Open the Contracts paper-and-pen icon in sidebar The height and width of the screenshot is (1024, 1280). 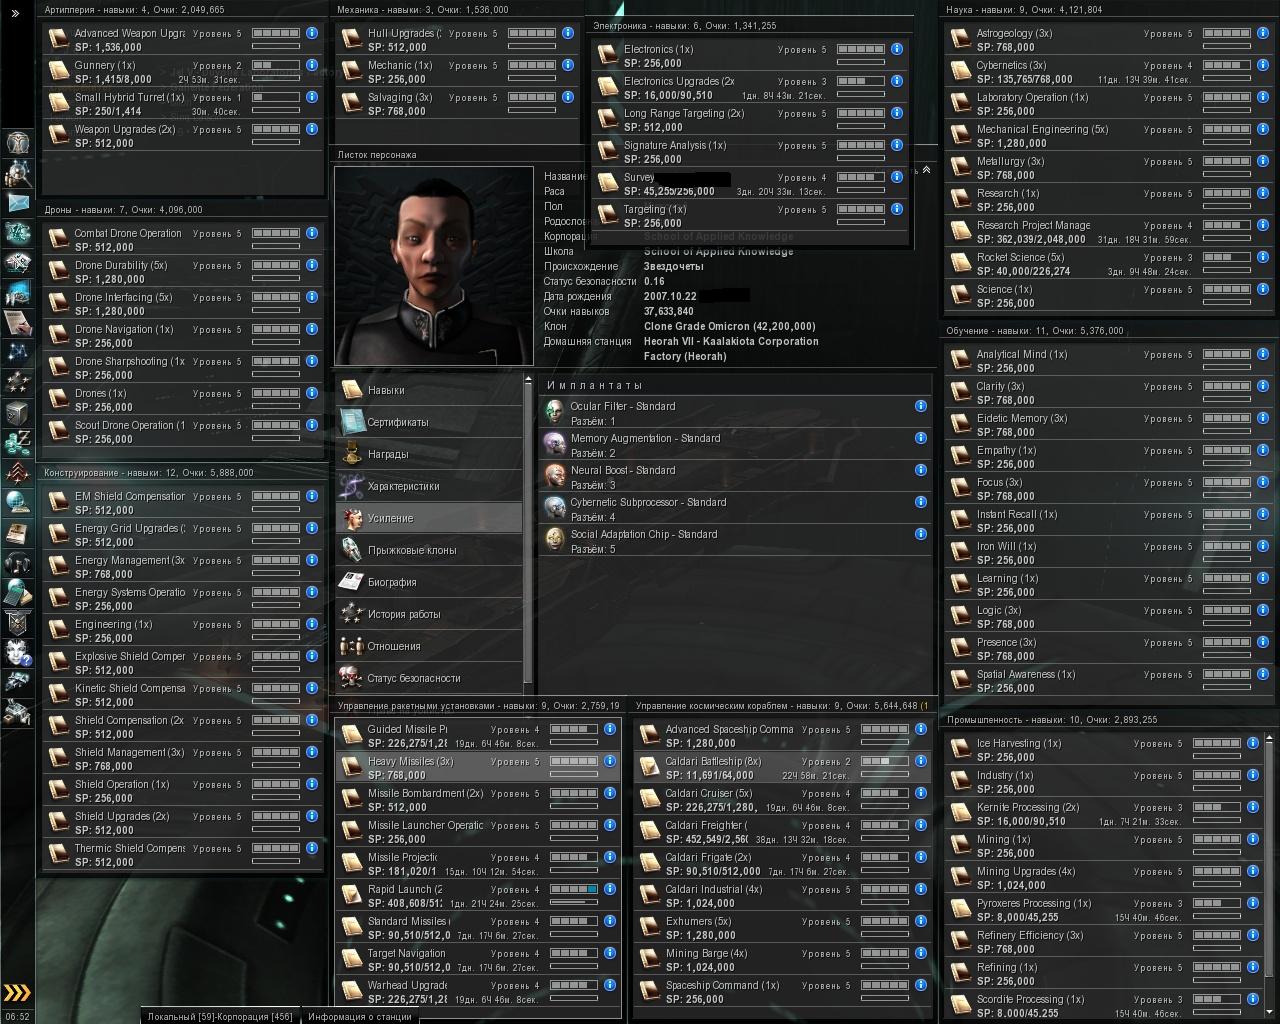pyautogui.click(x=18, y=323)
